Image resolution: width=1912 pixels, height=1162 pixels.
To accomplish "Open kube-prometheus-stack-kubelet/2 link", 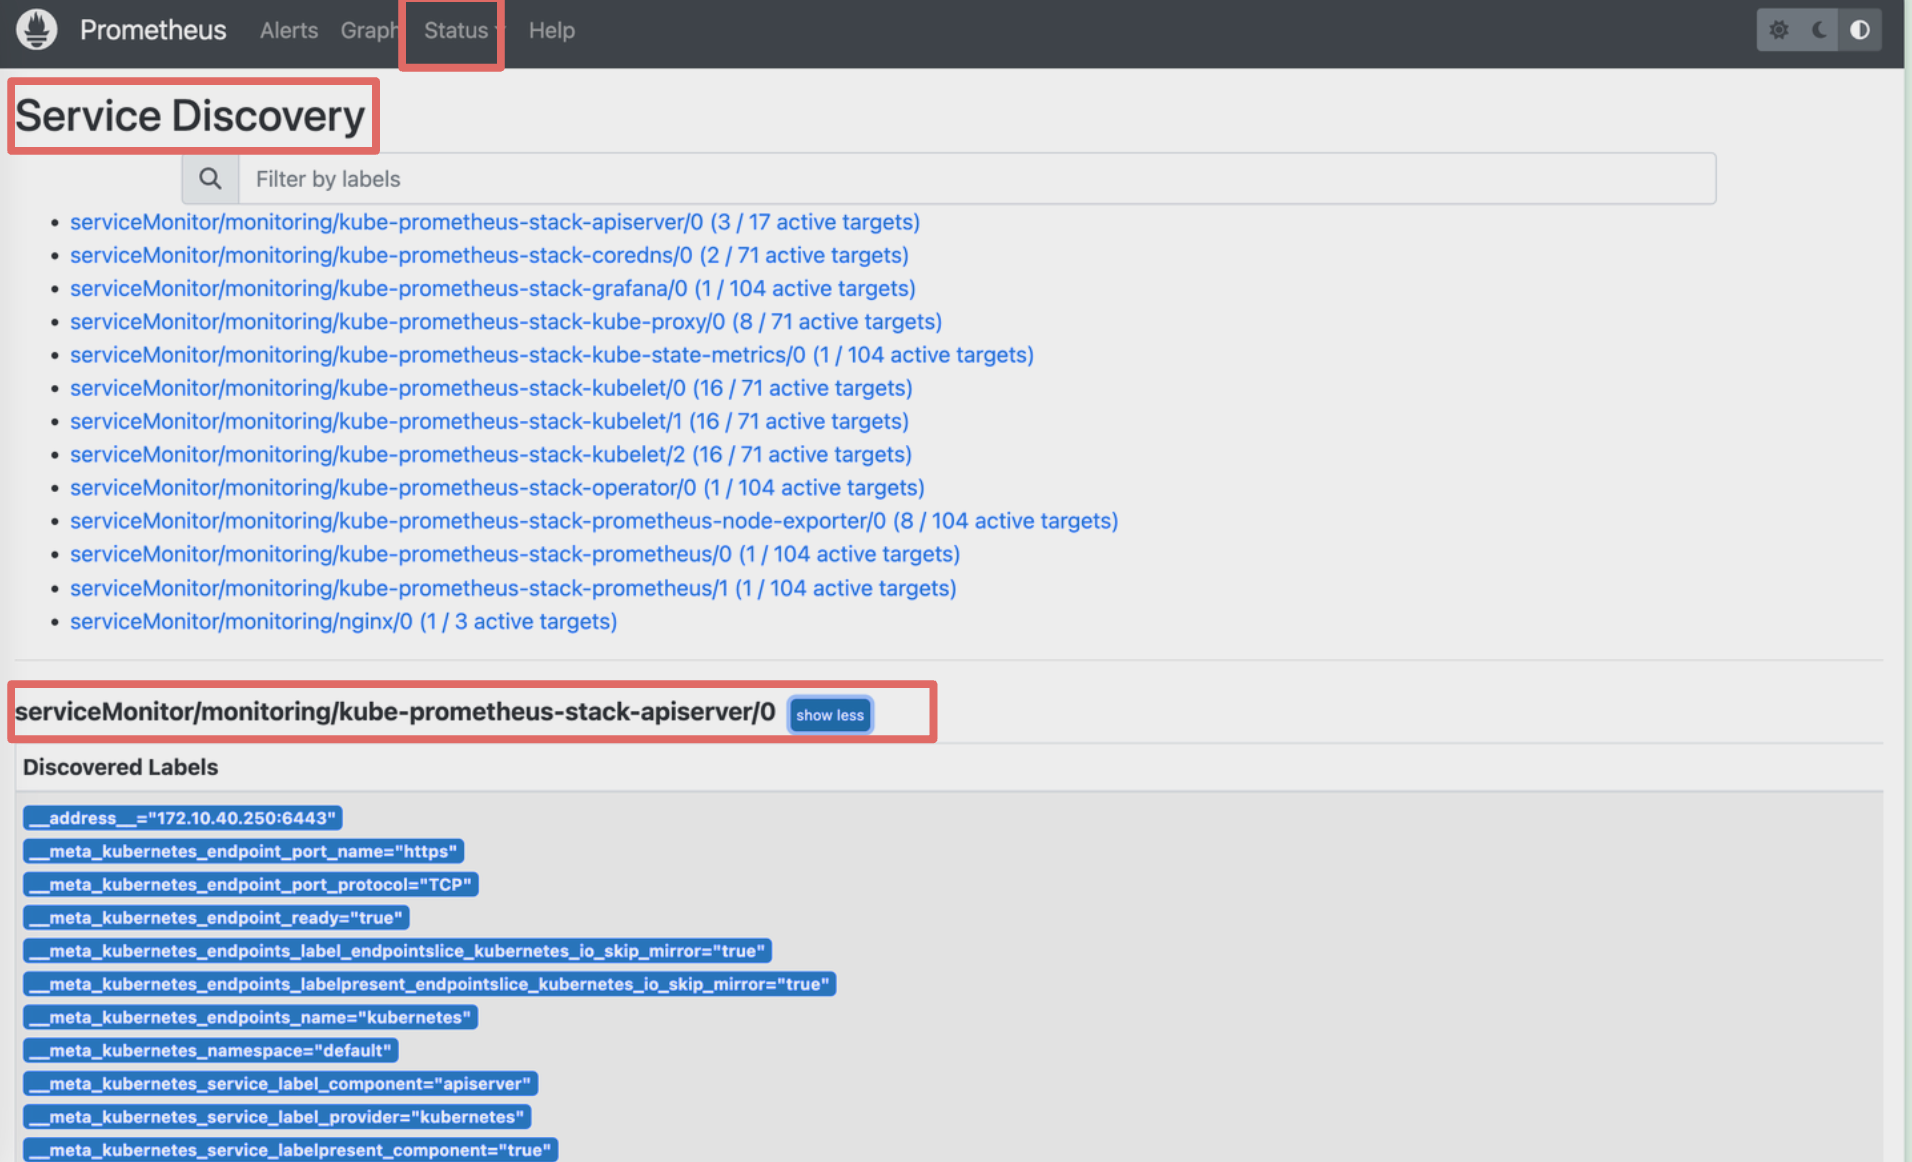I will coord(491,454).
